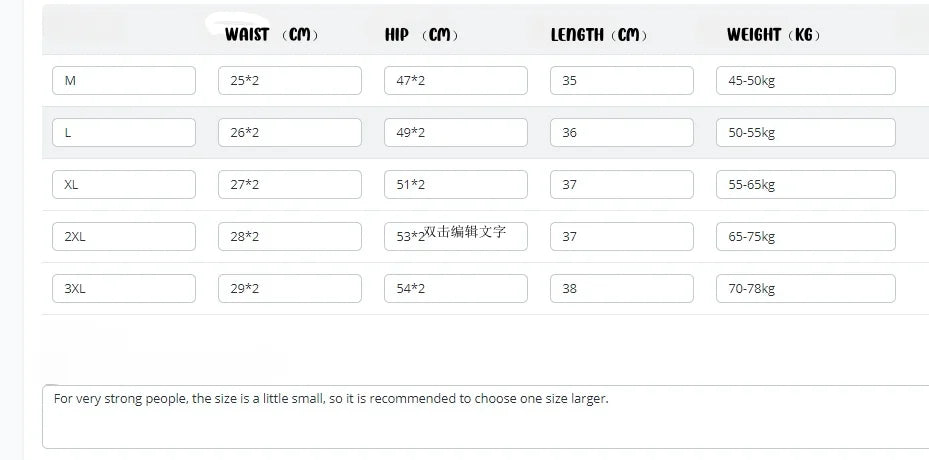Edit the weight field 45-50kg
The width and height of the screenshot is (929, 460).
tap(806, 81)
